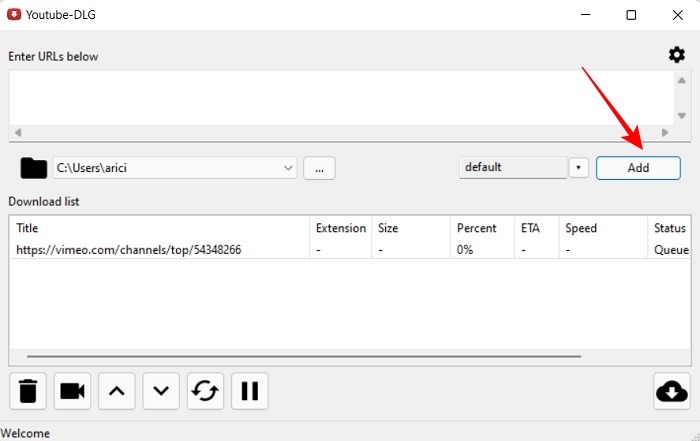Play downloaded video using camera icon
This screenshot has height=441, width=700.
pos(72,391)
